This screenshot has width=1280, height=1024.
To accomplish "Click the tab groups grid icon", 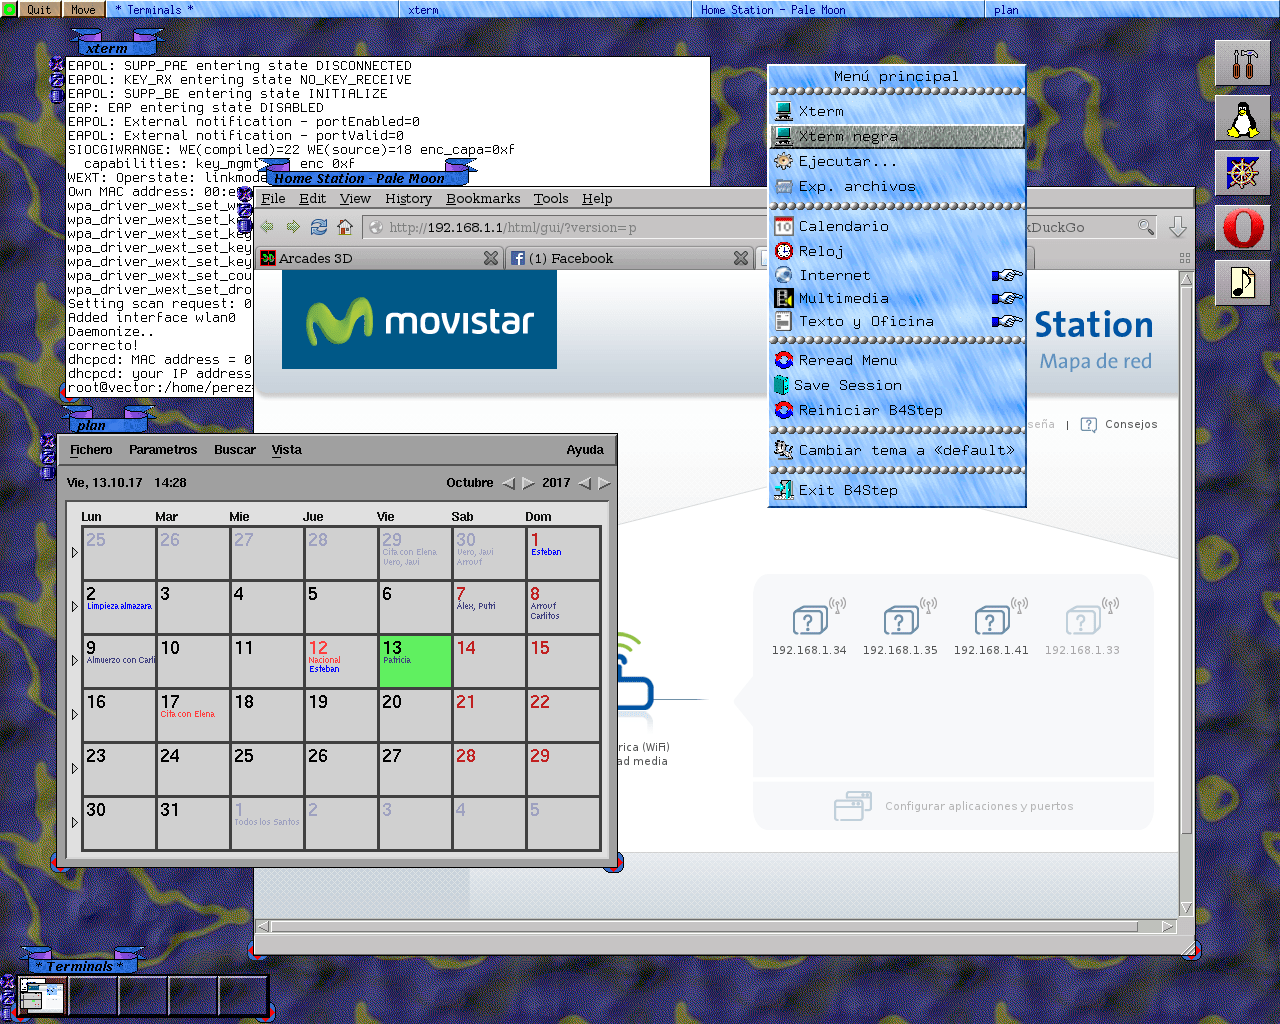I will [x=1185, y=258].
